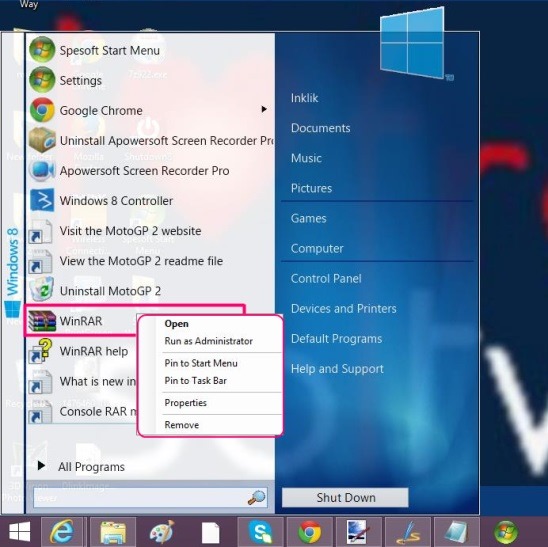The width and height of the screenshot is (548, 547).
Task: Open WinRAR help shortcut icon
Action: point(41,351)
